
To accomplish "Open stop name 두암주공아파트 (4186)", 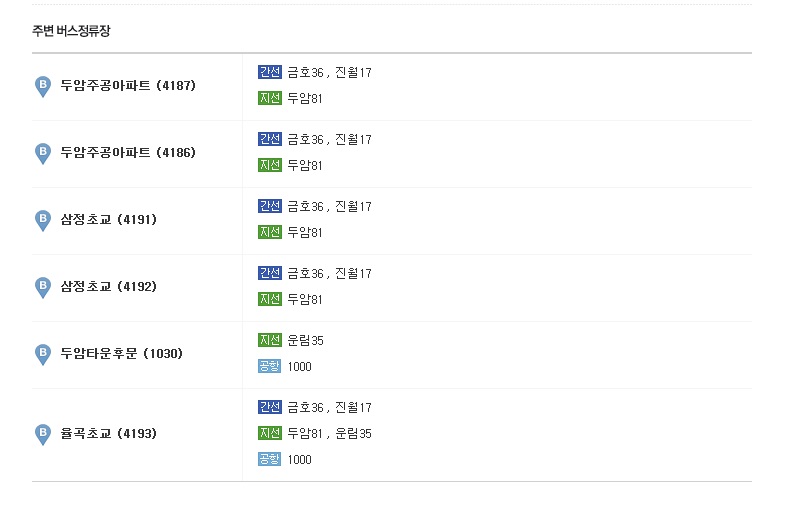I will click(128, 153).
